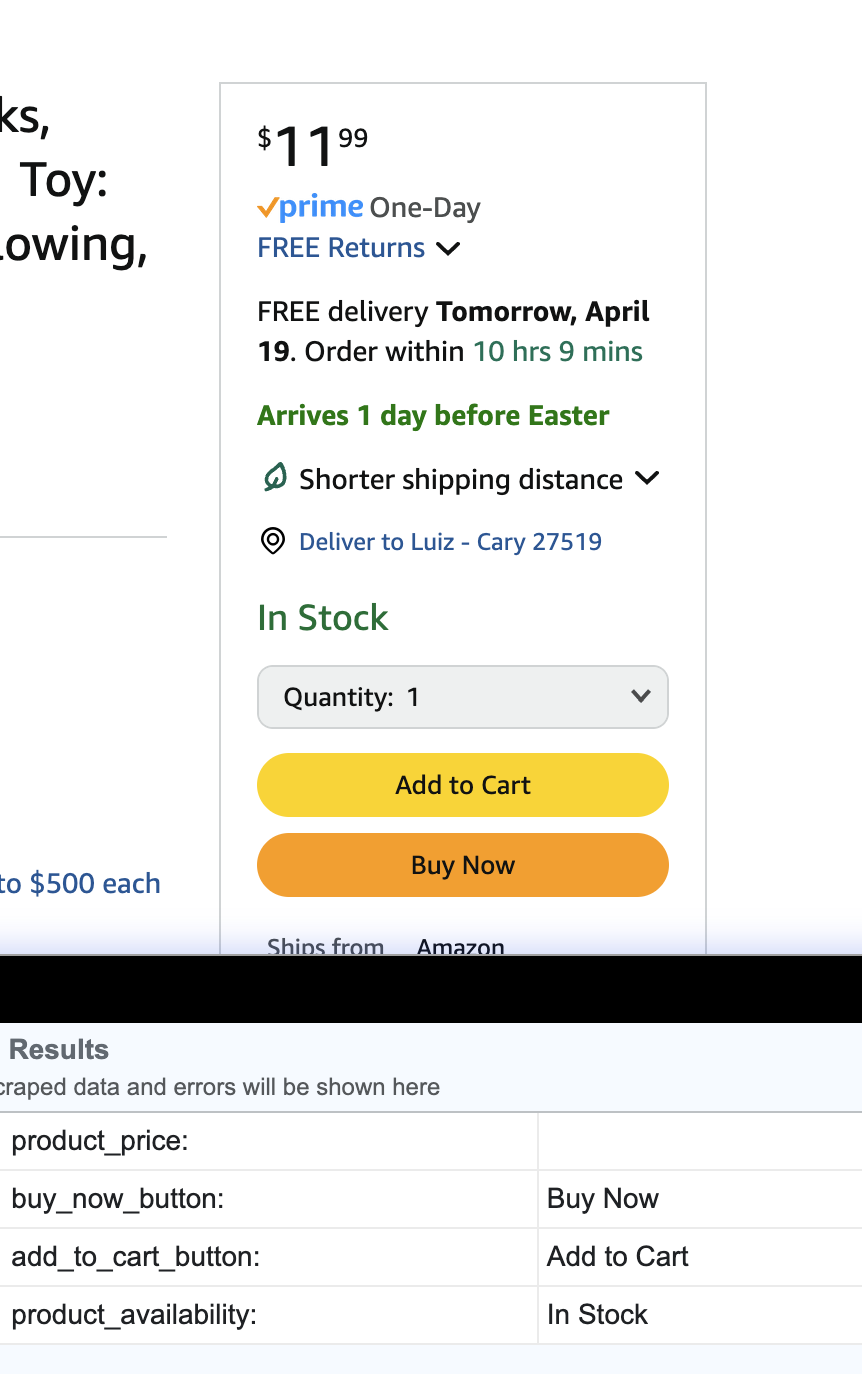Expand Shorter shipping distance details
This screenshot has height=1374, width=862.
[x=647, y=478]
